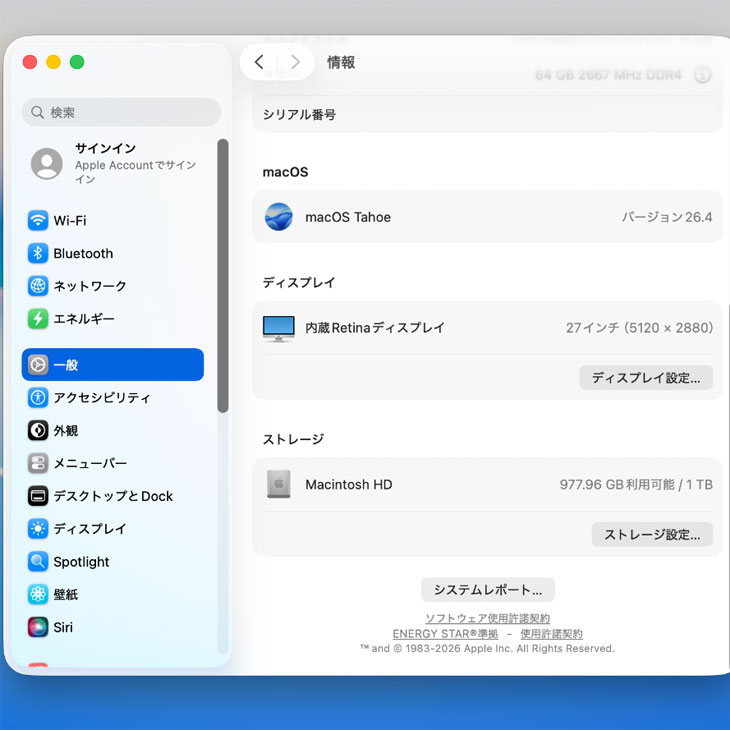Open ネットワーク settings pane
Image resolution: width=730 pixels, height=730 pixels.
tap(89, 286)
